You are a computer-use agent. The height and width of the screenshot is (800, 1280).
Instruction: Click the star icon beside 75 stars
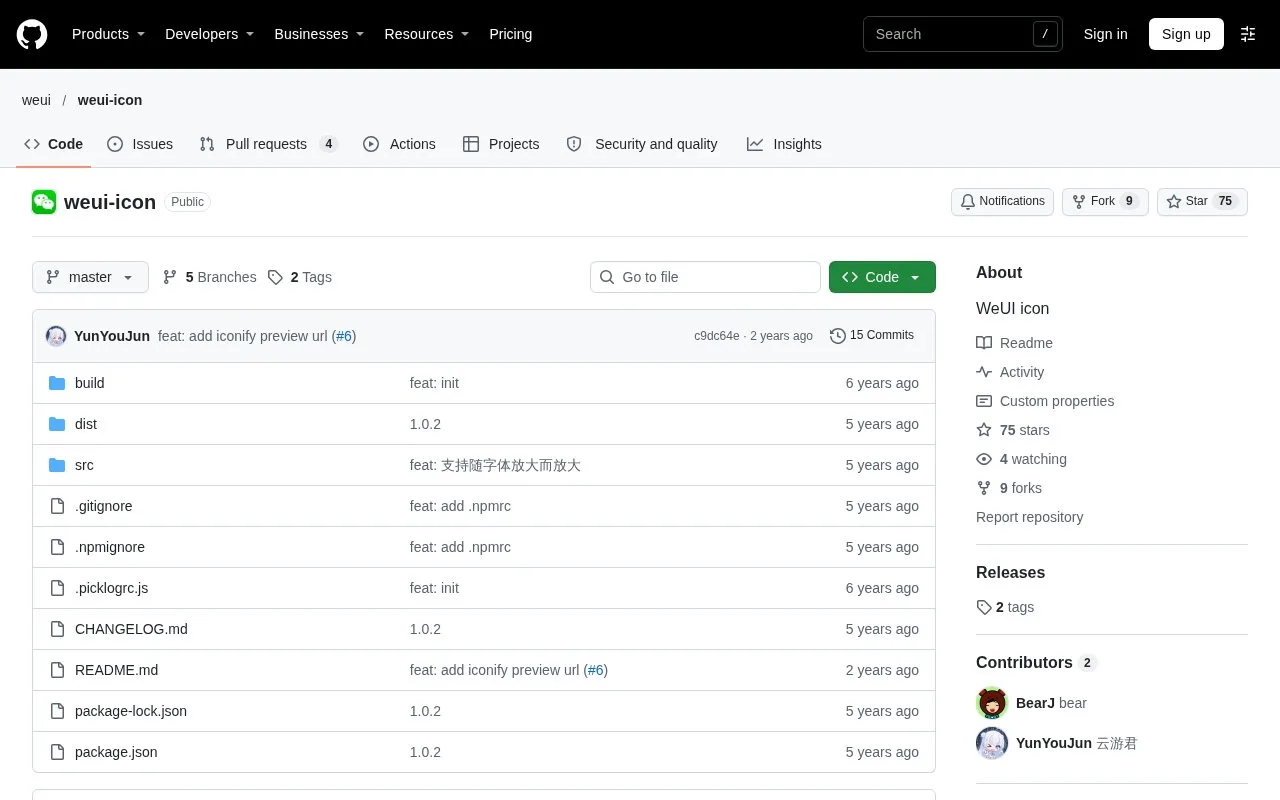click(984, 430)
